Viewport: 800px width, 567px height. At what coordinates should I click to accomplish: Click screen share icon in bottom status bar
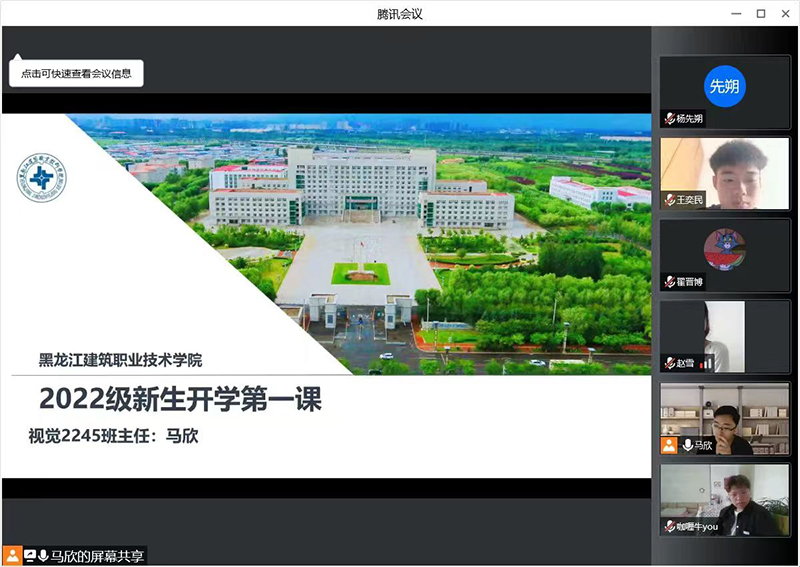tap(30, 556)
